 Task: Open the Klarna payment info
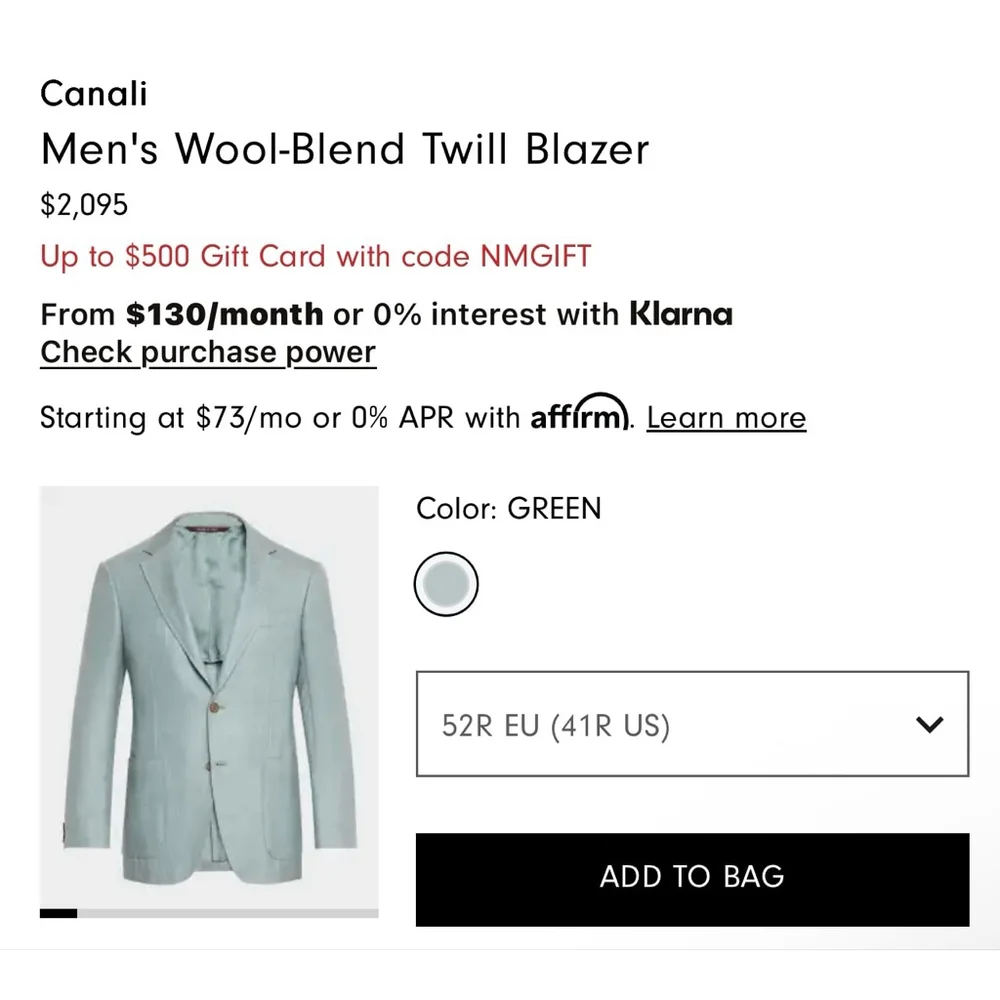tap(681, 315)
